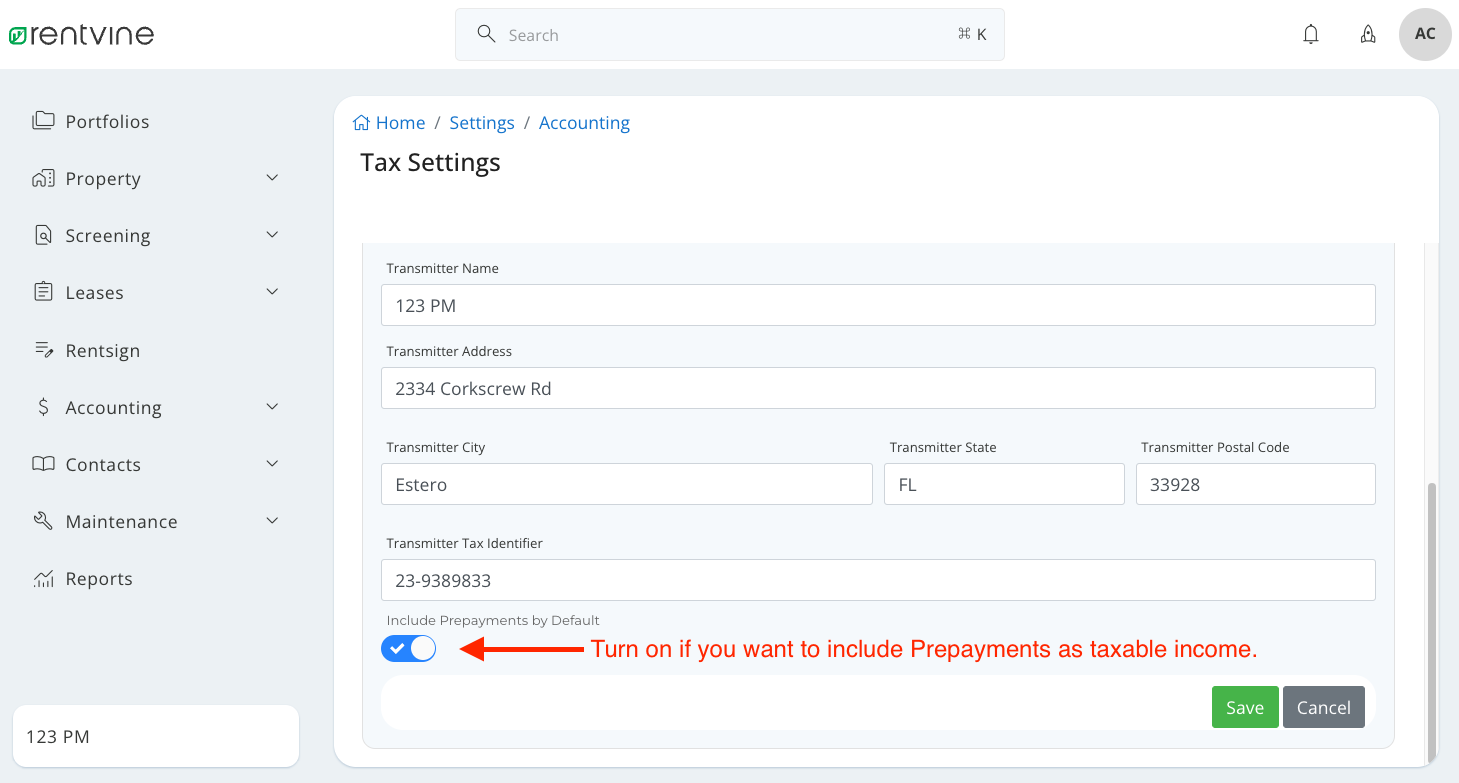1459x783 pixels.
Task: Click the Rentsign signature icon
Action: click(x=43, y=349)
